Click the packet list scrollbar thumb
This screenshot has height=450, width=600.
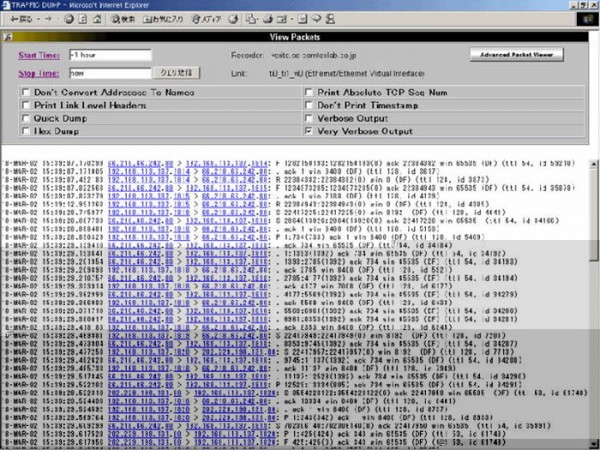pyautogui.click(x=593, y=214)
